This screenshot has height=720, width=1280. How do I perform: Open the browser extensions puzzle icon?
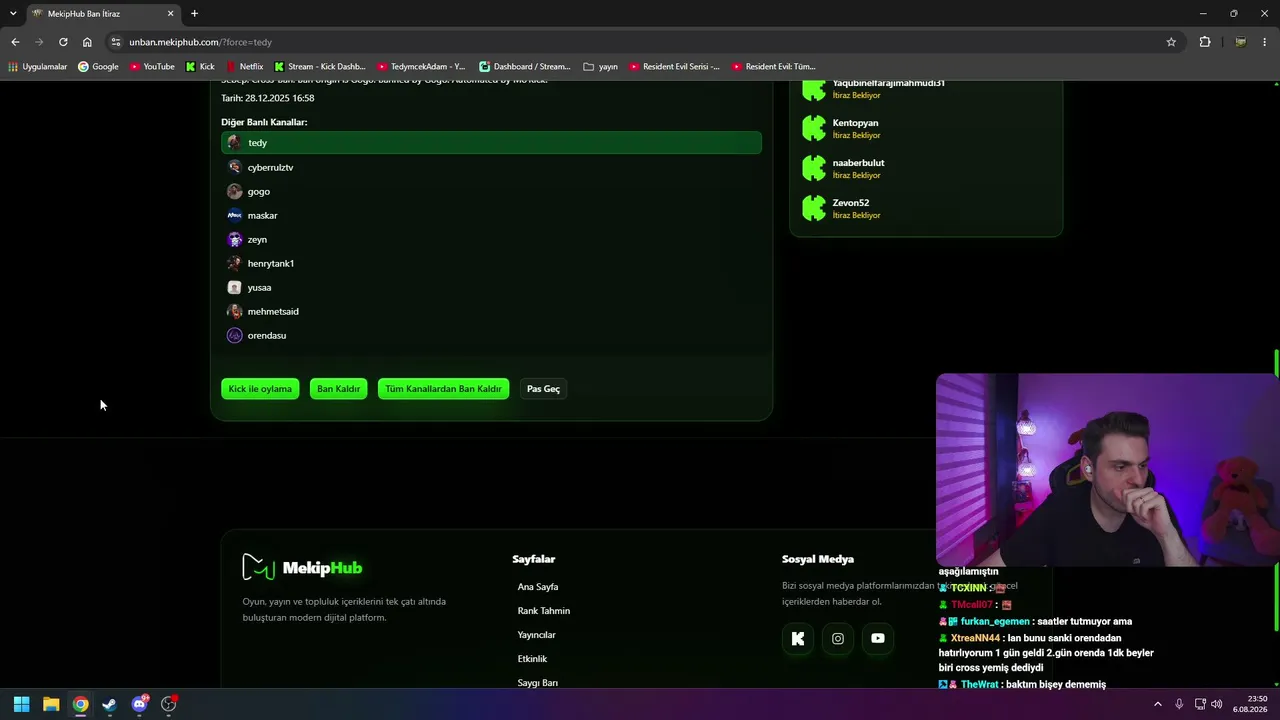[x=1205, y=42]
